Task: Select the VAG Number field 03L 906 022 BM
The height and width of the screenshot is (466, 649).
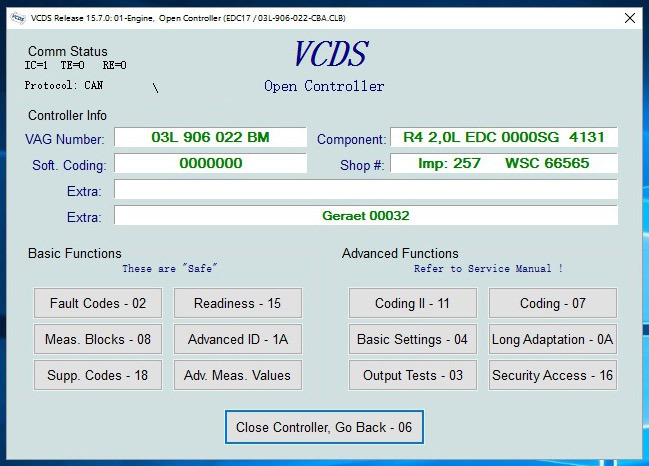Action: point(210,137)
